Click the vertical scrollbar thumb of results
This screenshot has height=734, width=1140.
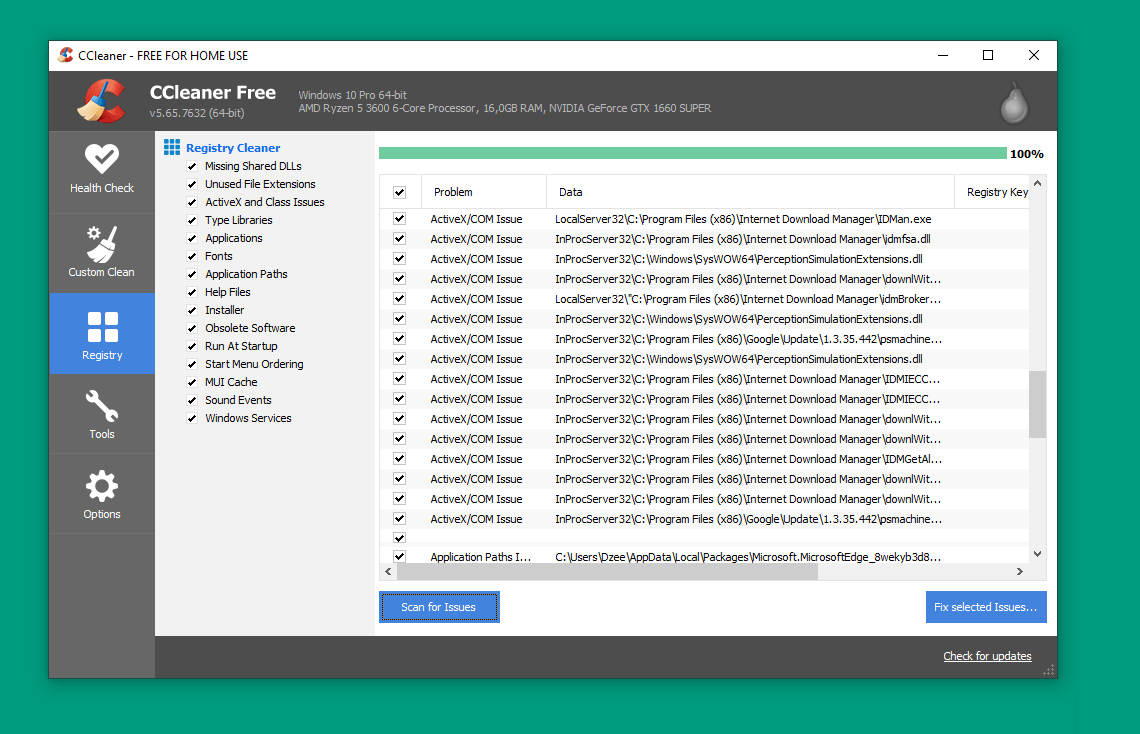coord(1037,405)
